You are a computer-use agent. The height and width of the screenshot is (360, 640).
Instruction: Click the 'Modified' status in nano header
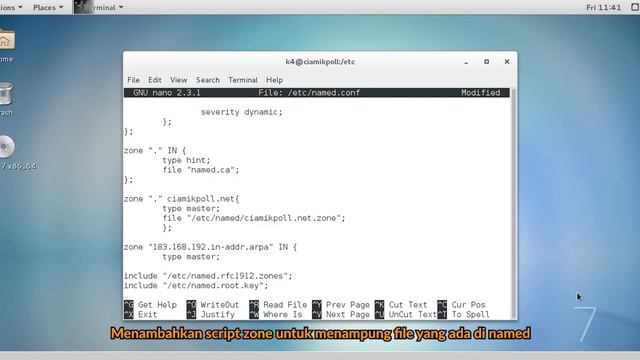480,93
